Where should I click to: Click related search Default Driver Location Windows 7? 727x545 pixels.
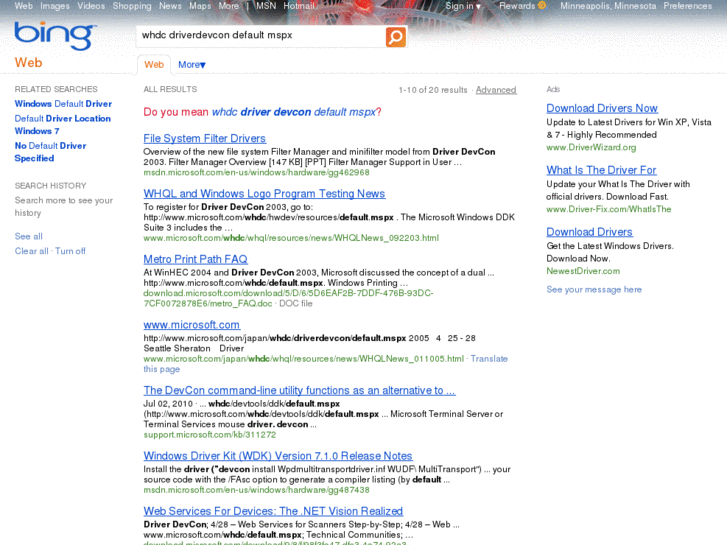pos(63,125)
